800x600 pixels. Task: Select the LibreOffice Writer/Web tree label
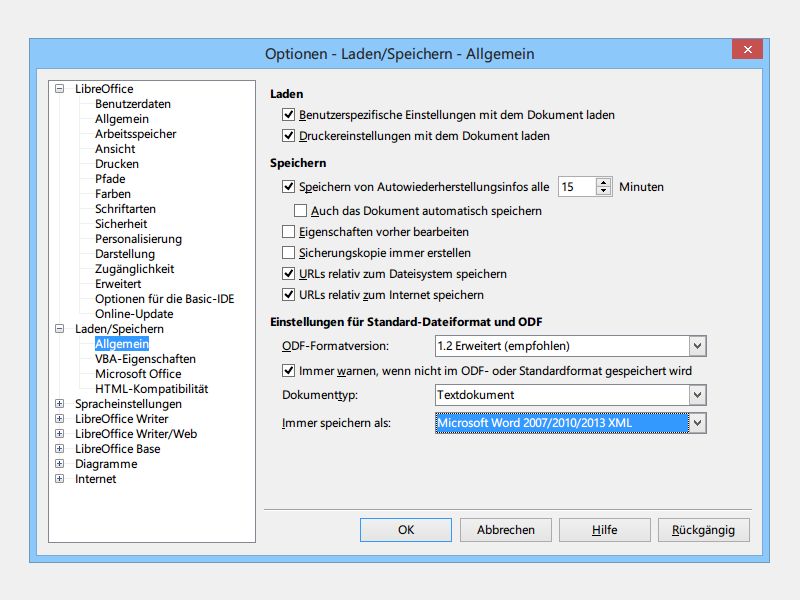(136, 434)
